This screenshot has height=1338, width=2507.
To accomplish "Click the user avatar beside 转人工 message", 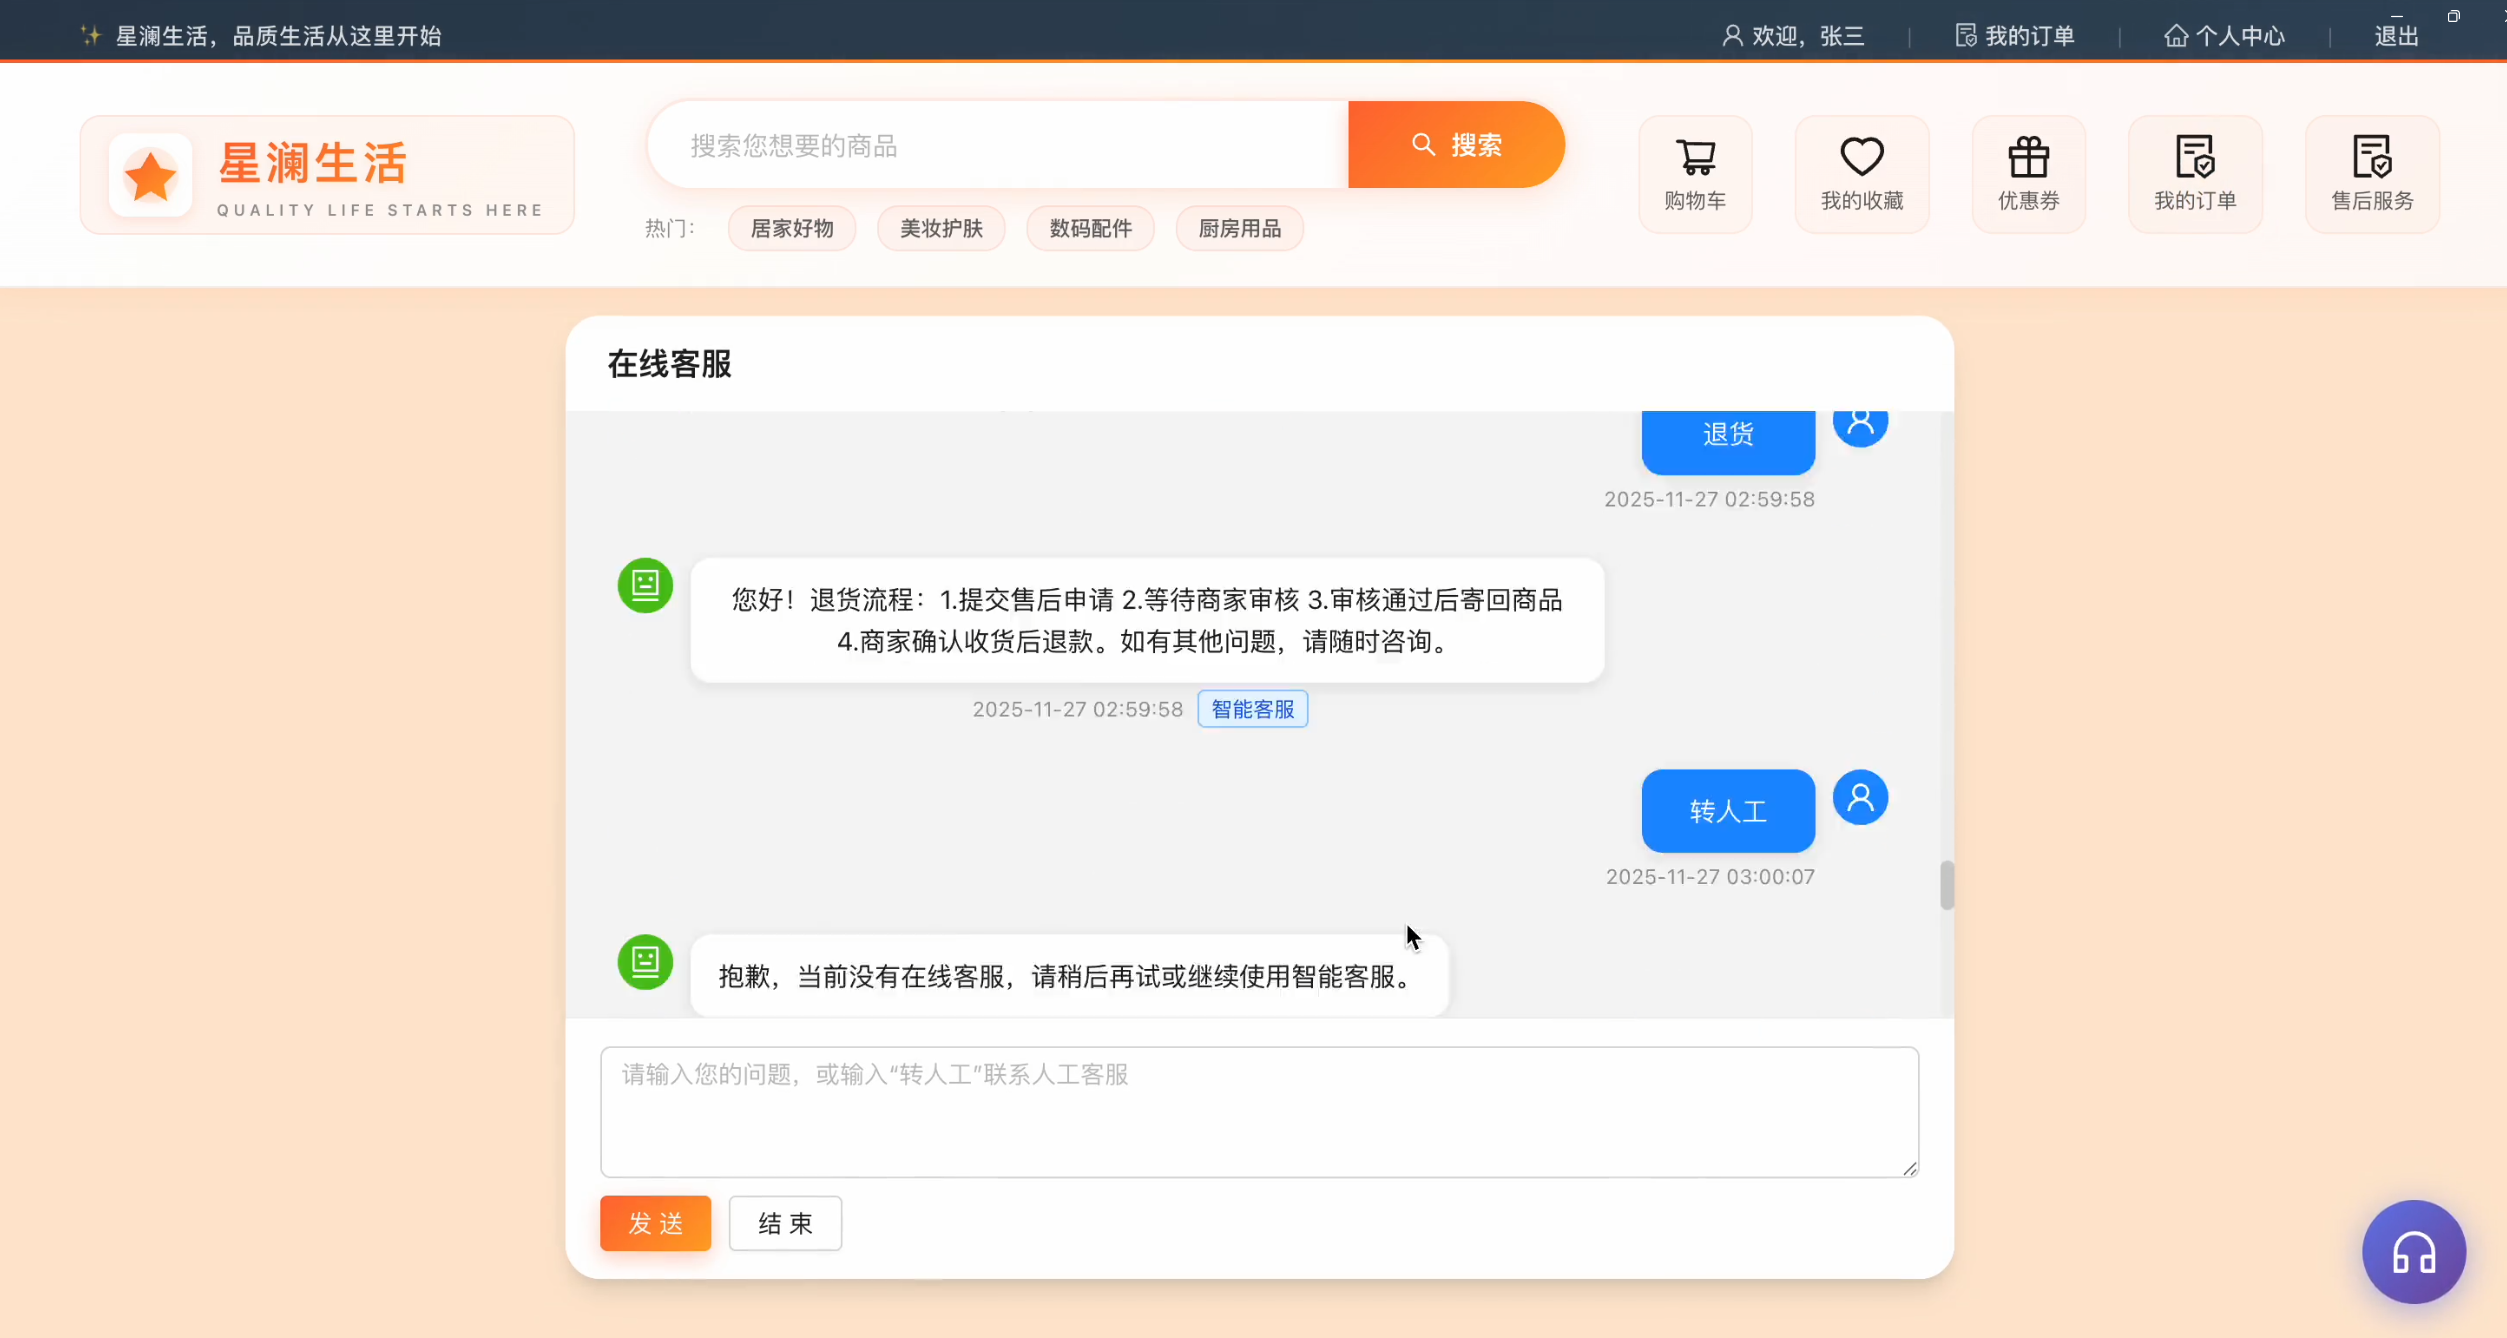I will coord(1860,797).
